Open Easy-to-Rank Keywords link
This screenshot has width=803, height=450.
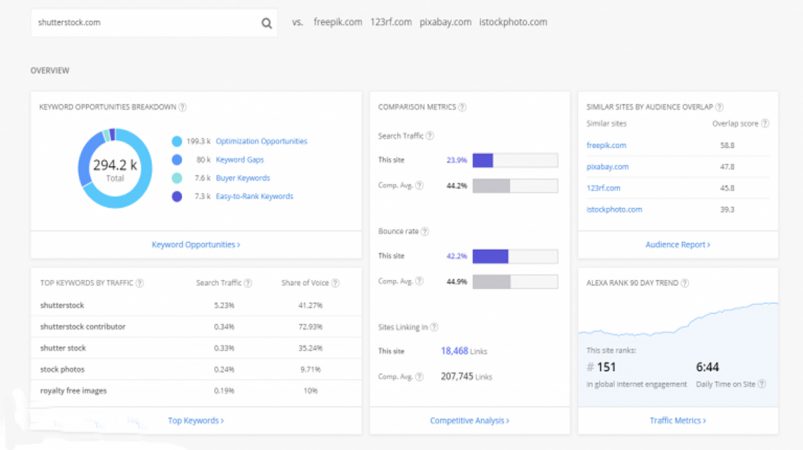pos(255,197)
